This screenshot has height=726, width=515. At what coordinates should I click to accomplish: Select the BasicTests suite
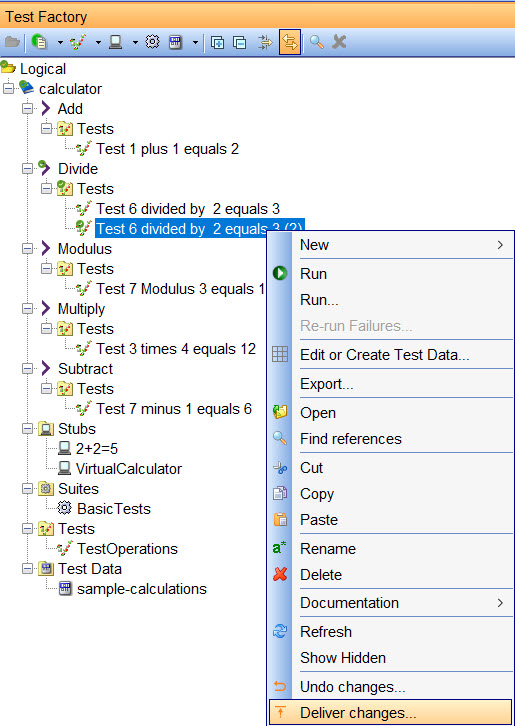click(114, 508)
